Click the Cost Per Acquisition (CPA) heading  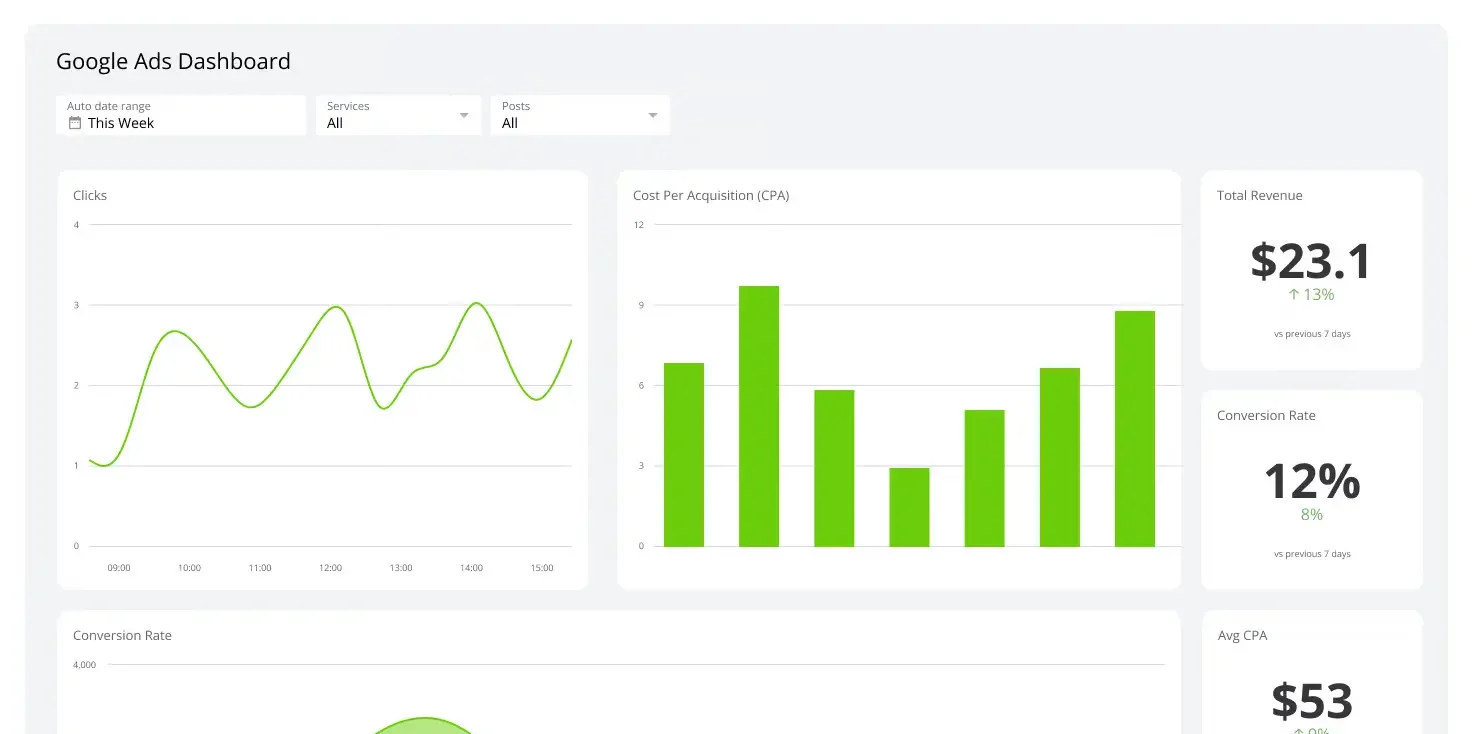pos(711,196)
